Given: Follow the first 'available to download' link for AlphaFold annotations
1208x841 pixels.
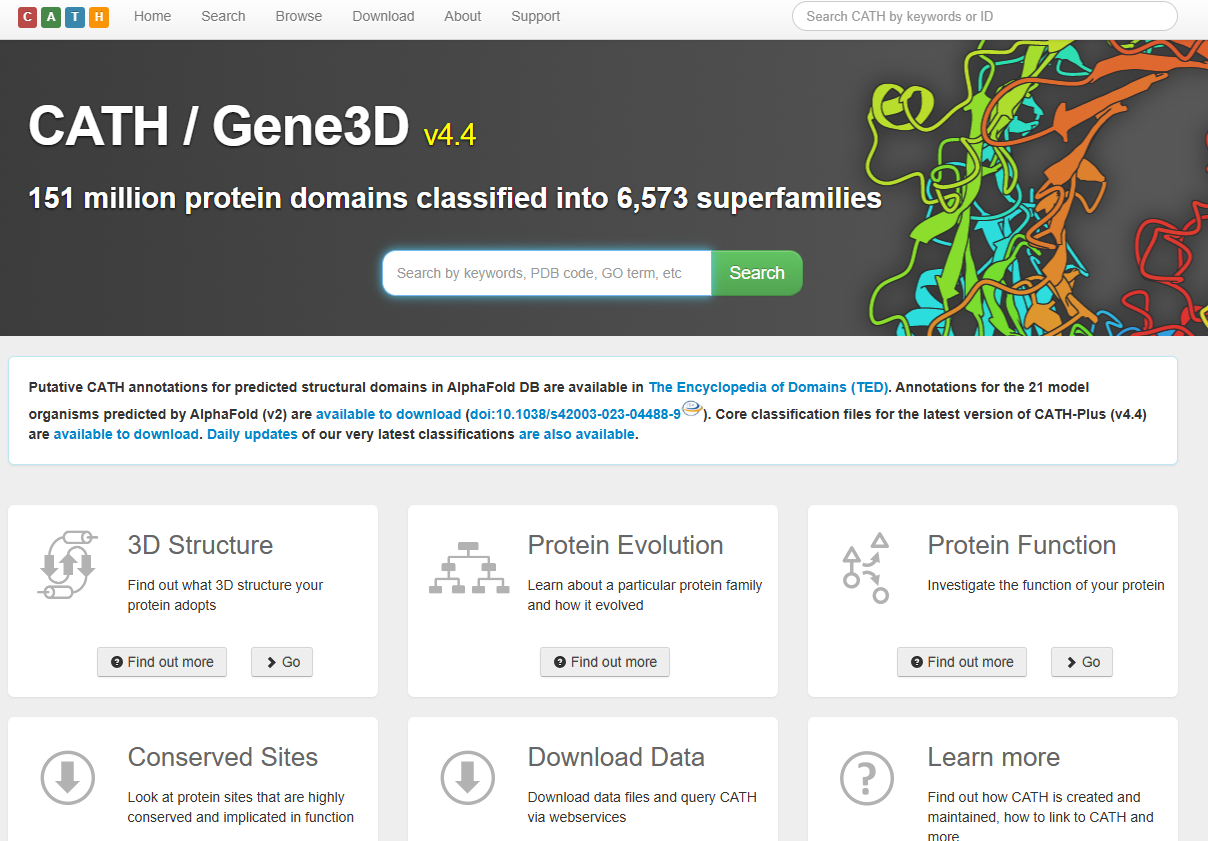Looking at the screenshot, I should click(x=388, y=414).
